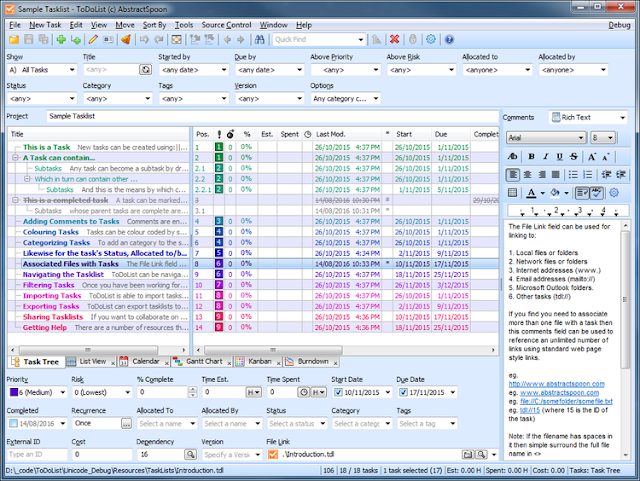Open the comments text color picker
640x481 pixels.
[532, 192]
